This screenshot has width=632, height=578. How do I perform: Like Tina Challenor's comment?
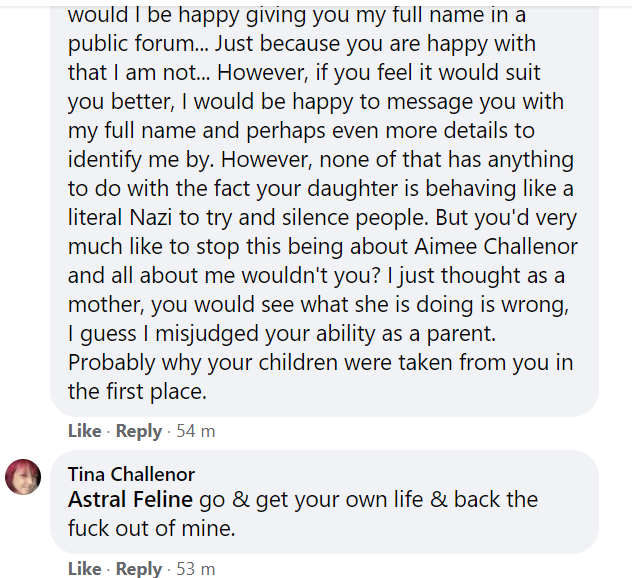(x=84, y=569)
